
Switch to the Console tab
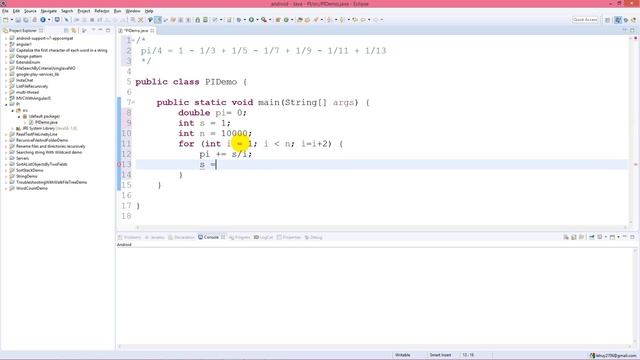click(x=211, y=237)
